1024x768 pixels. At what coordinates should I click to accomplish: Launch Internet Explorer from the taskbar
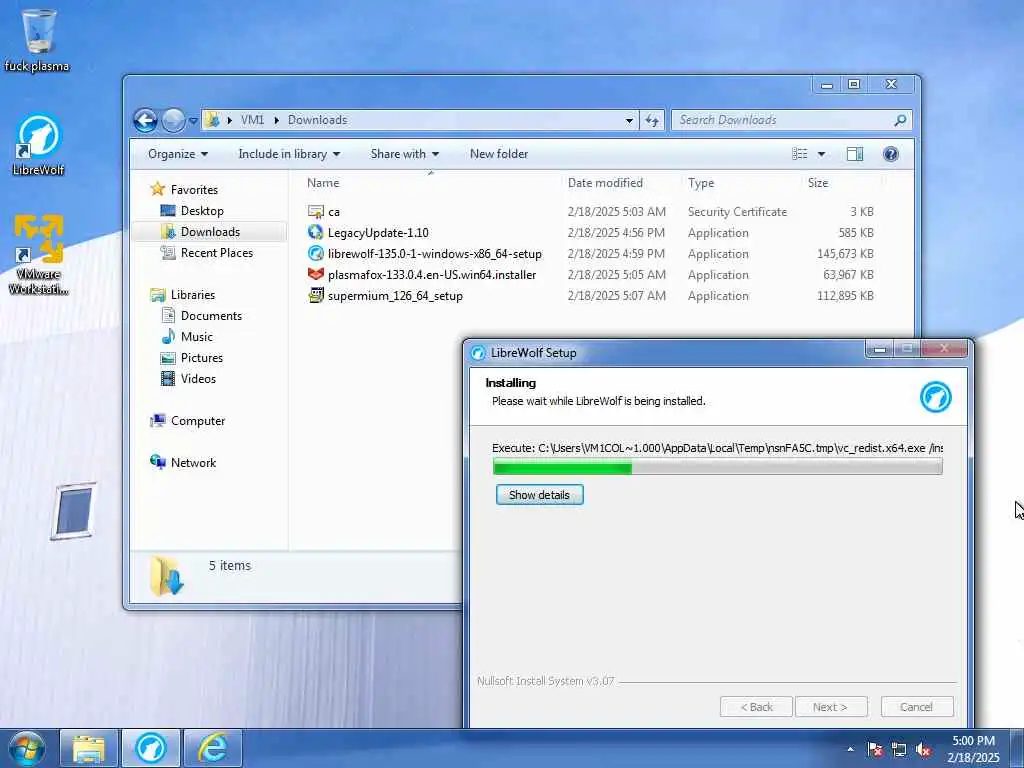[213, 748]
